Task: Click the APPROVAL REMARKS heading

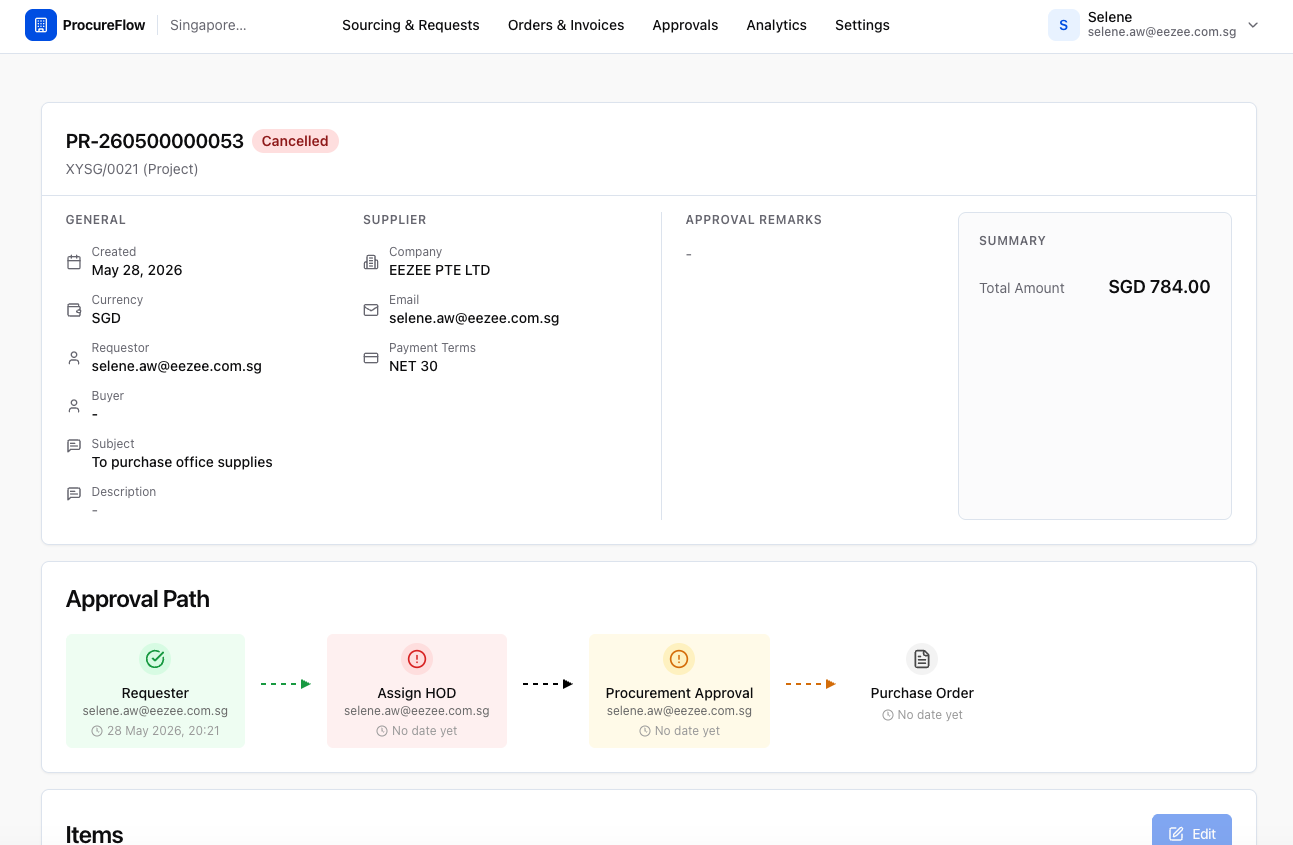Action: point(754,220)
